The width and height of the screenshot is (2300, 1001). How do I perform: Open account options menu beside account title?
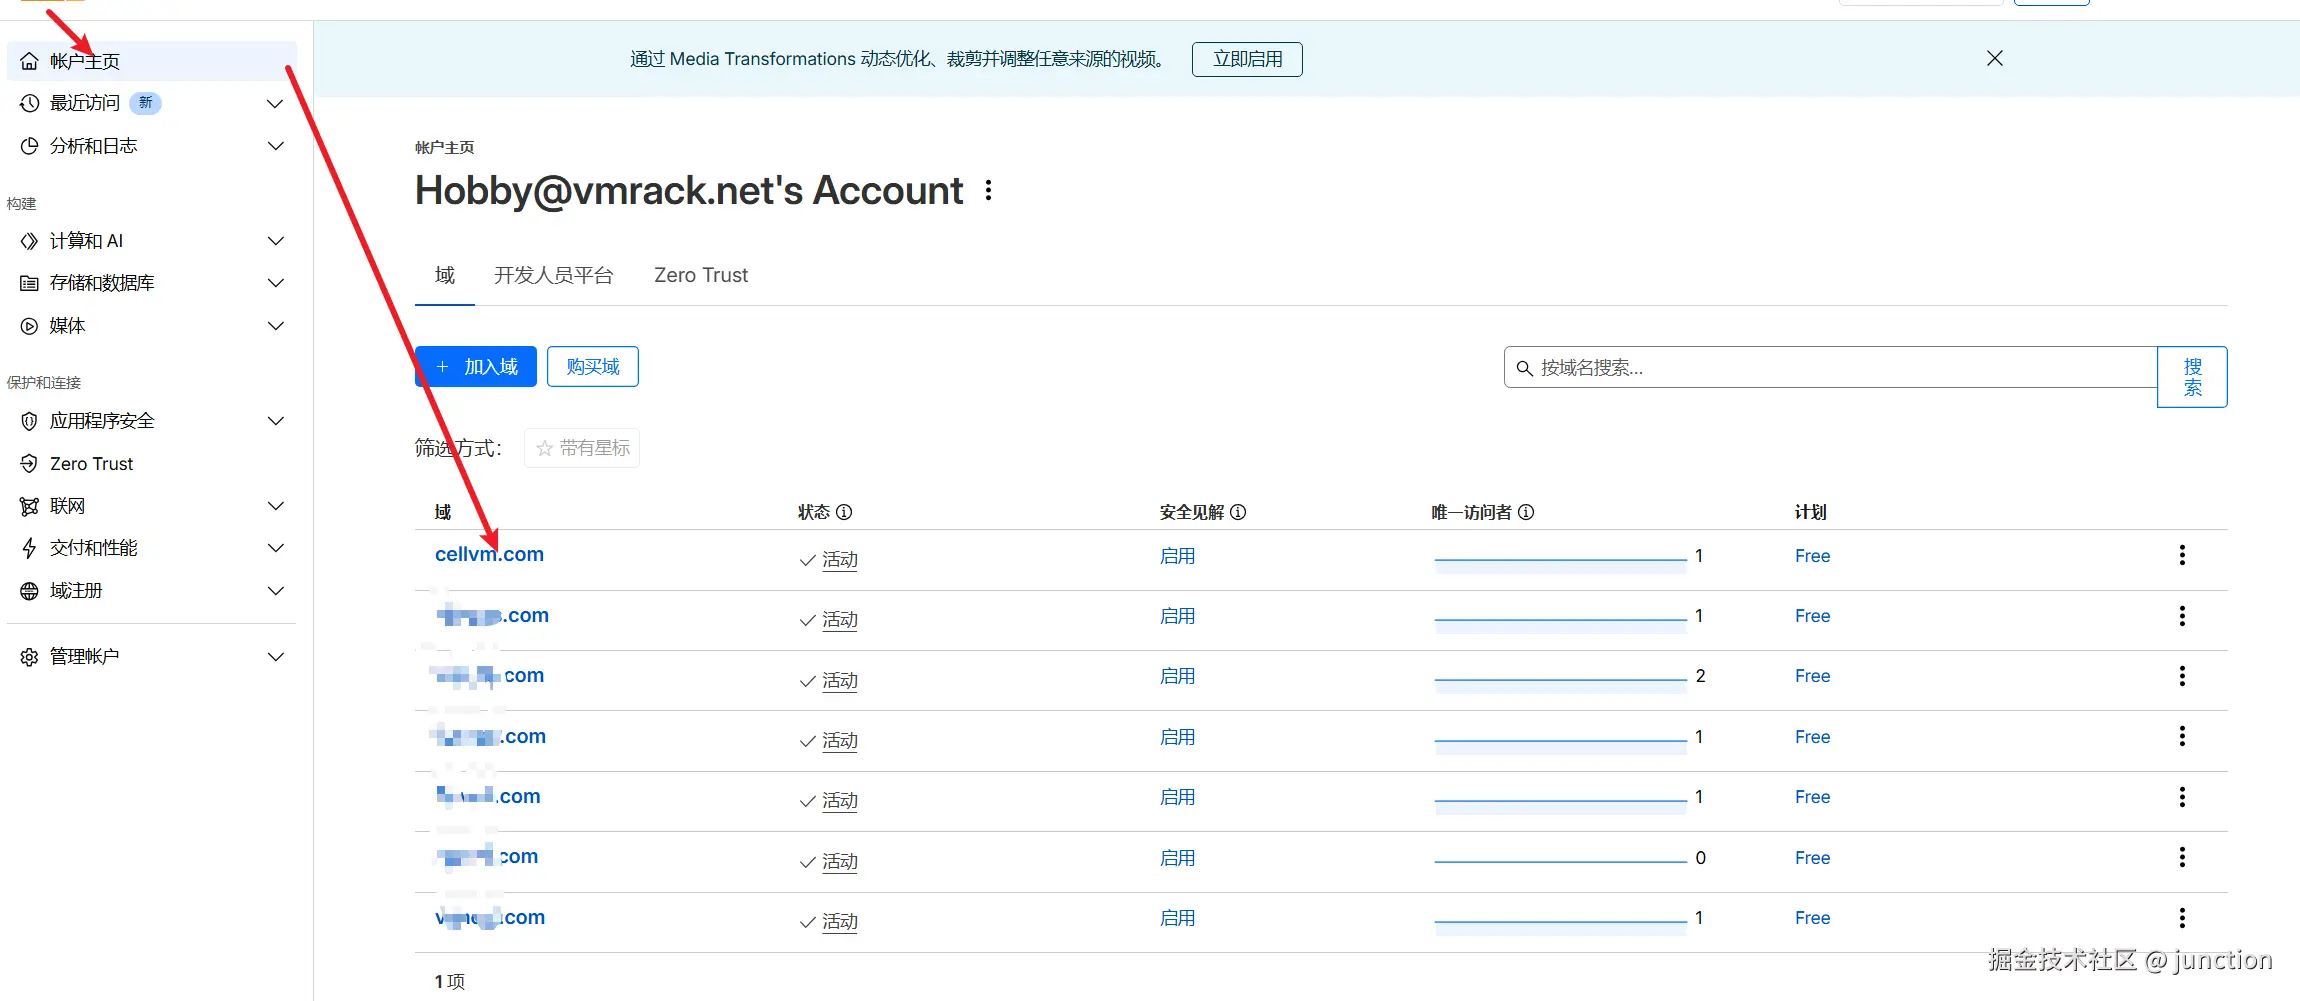tap(988, 190)
